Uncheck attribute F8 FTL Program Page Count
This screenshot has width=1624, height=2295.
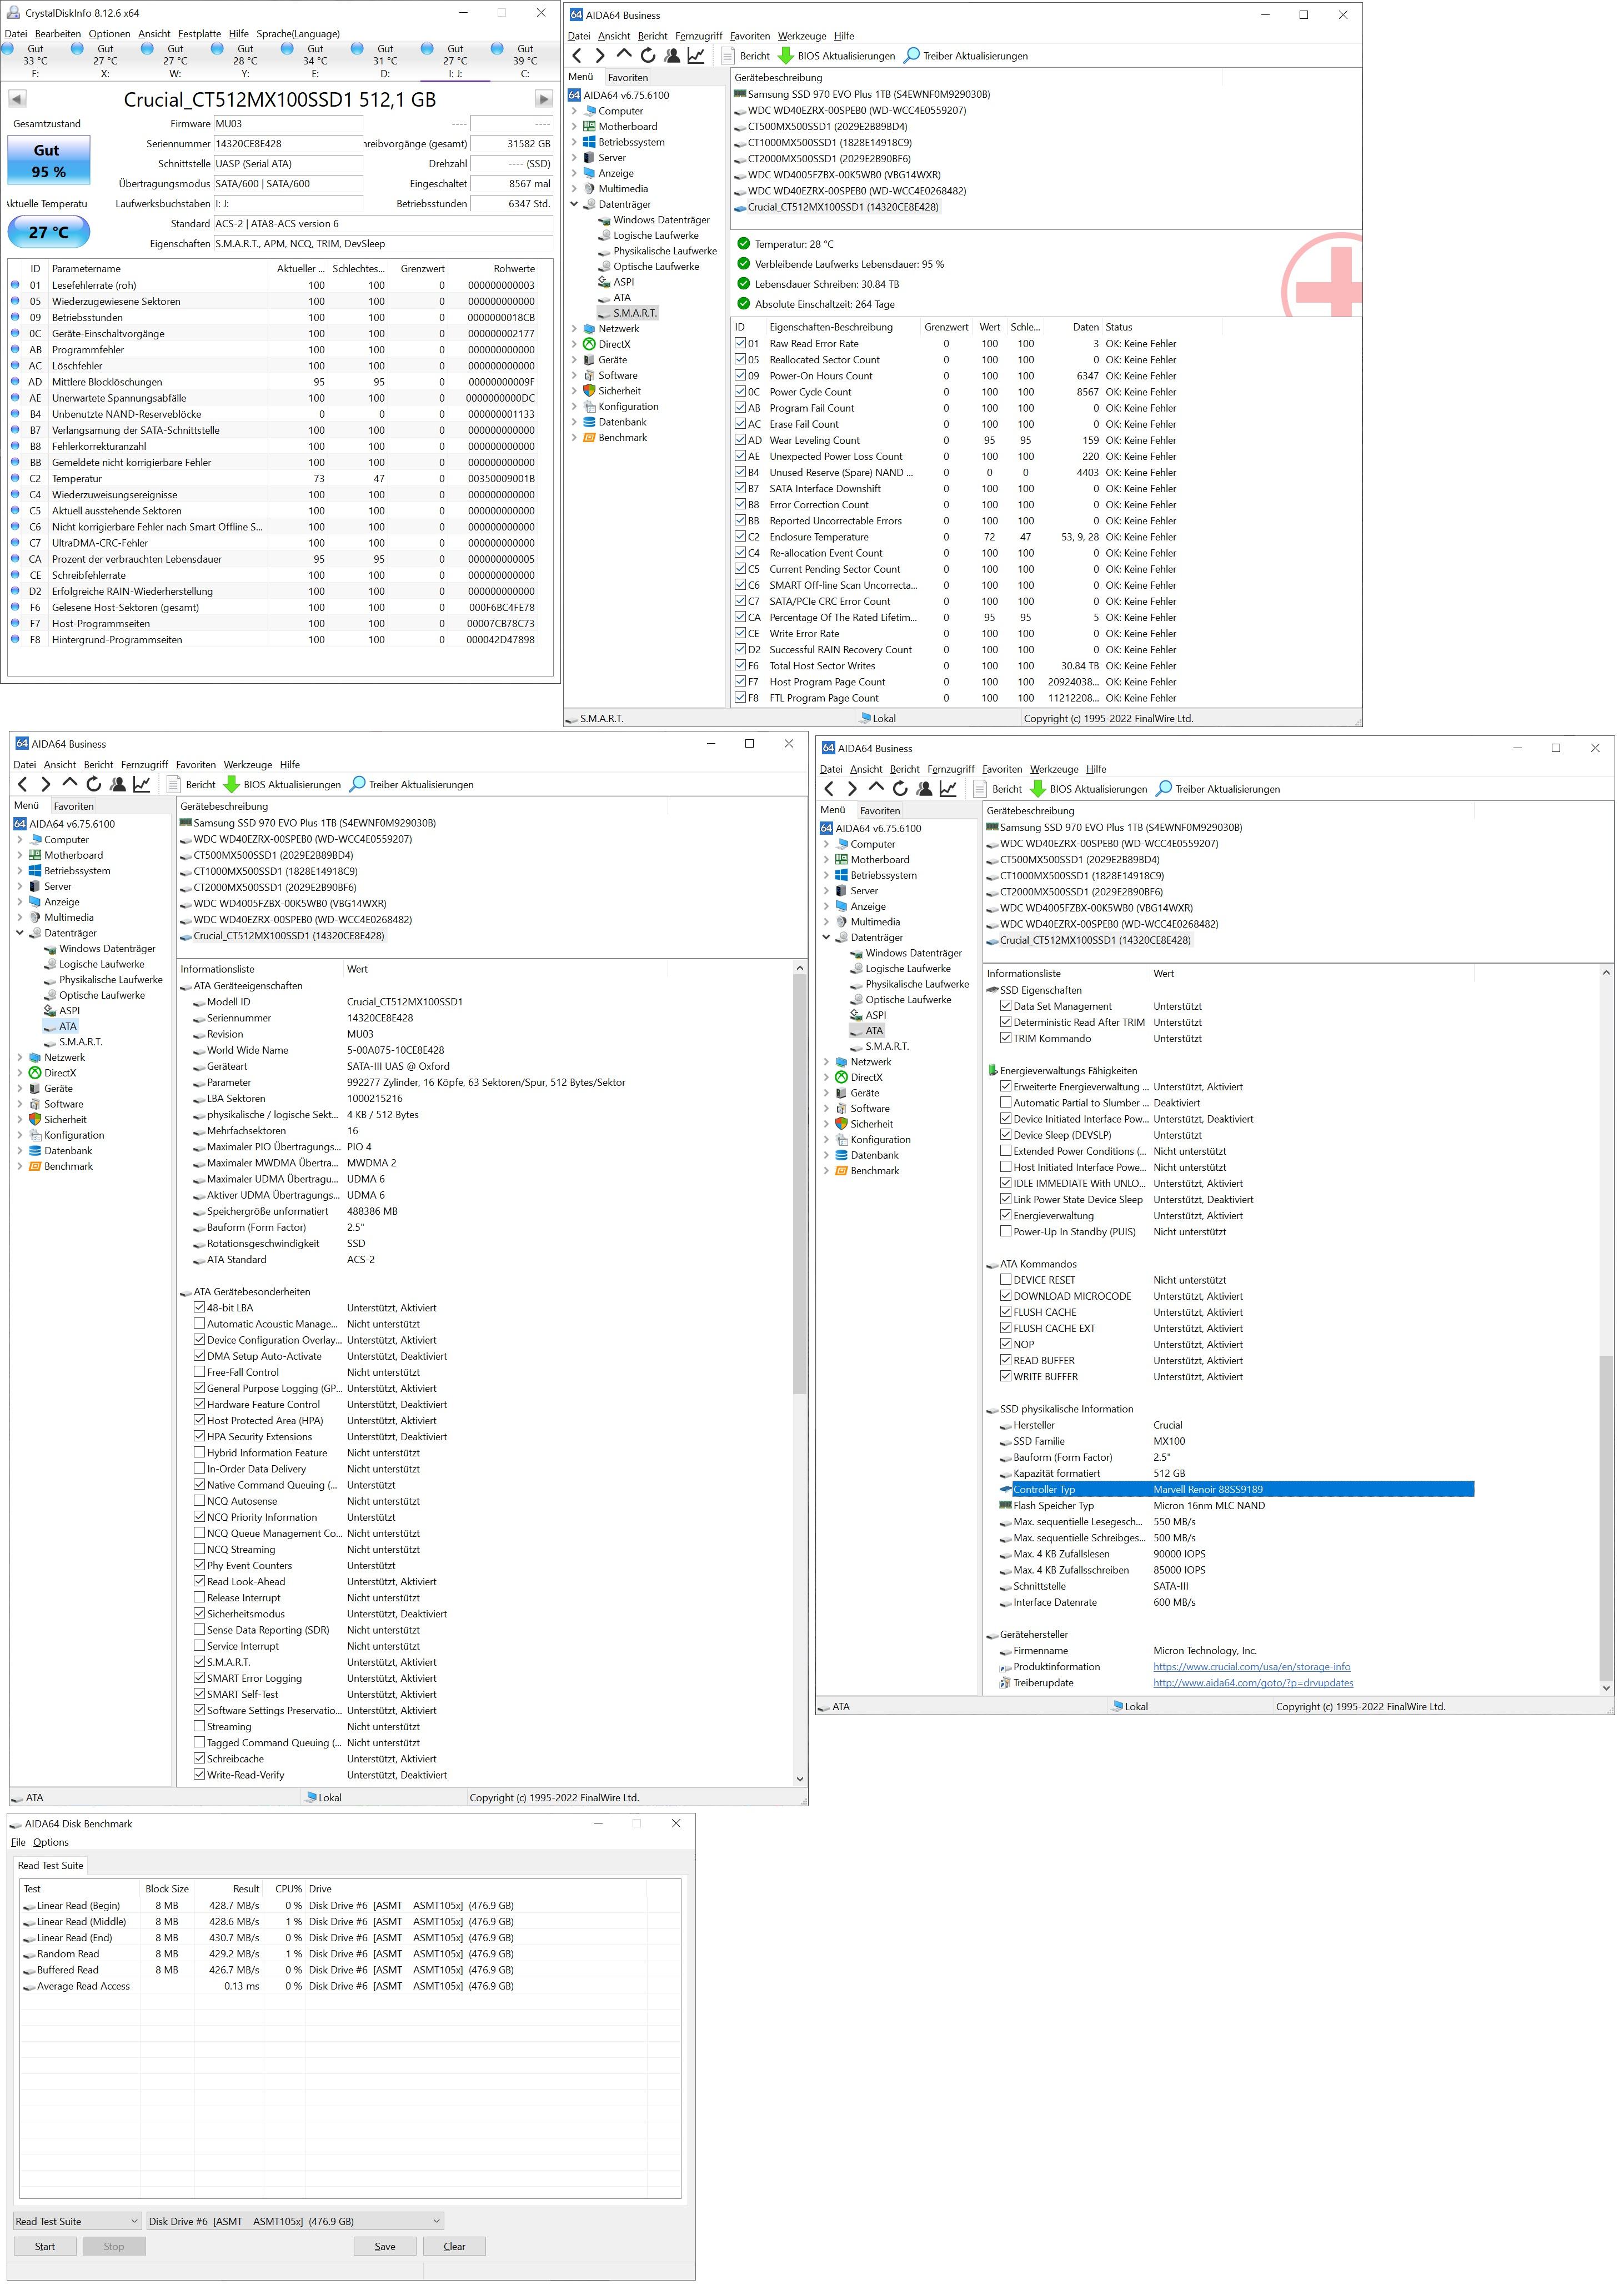pyautogui.click(x=740, y=698)
